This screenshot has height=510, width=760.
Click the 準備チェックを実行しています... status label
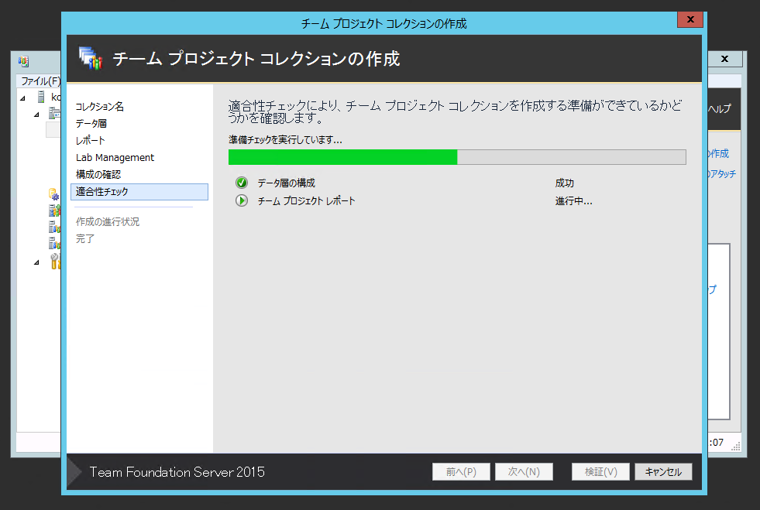(285, 140)
